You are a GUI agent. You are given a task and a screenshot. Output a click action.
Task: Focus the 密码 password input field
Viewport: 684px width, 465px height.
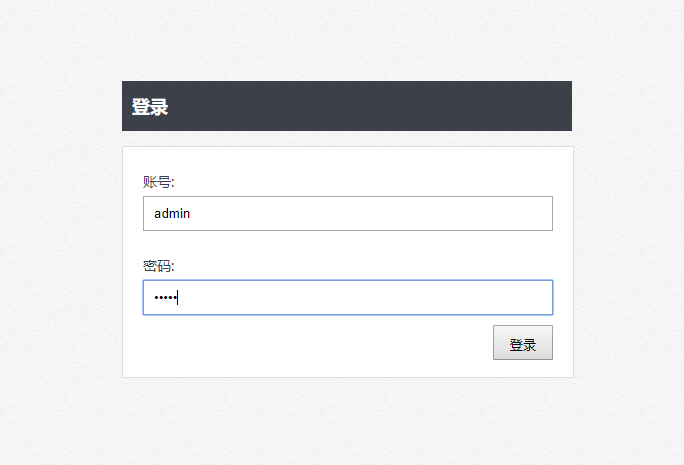tap(348, 297)
